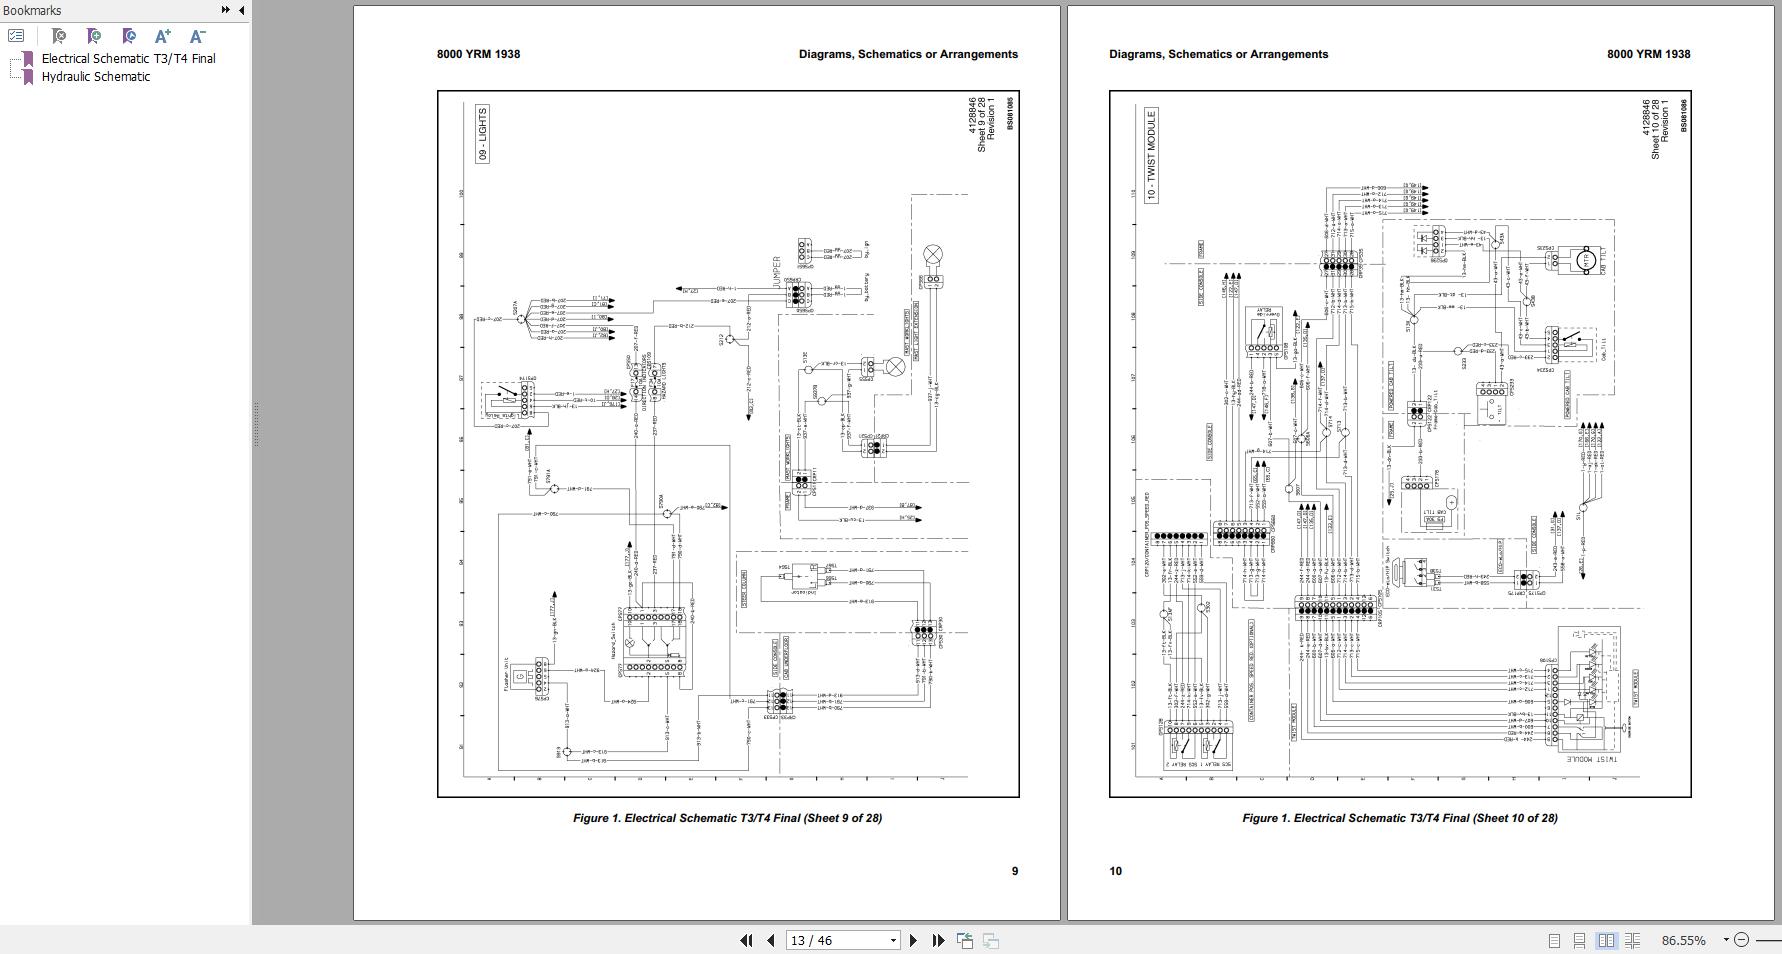Switch to single page view

pos(1554,940)
